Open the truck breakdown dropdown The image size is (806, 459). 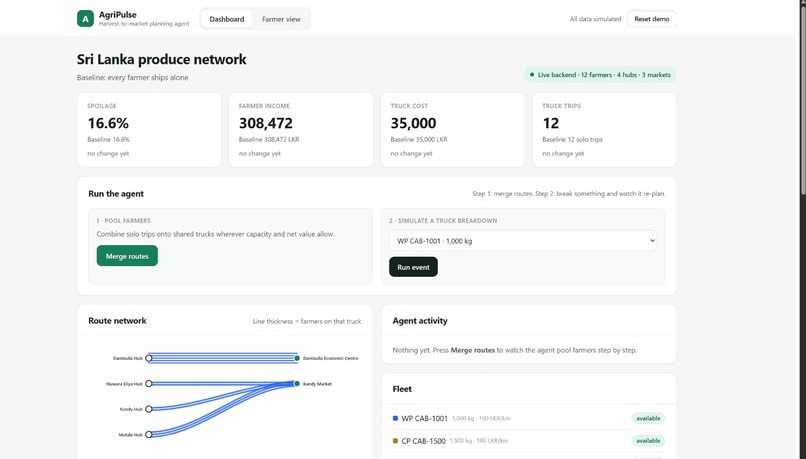(523, 241)
